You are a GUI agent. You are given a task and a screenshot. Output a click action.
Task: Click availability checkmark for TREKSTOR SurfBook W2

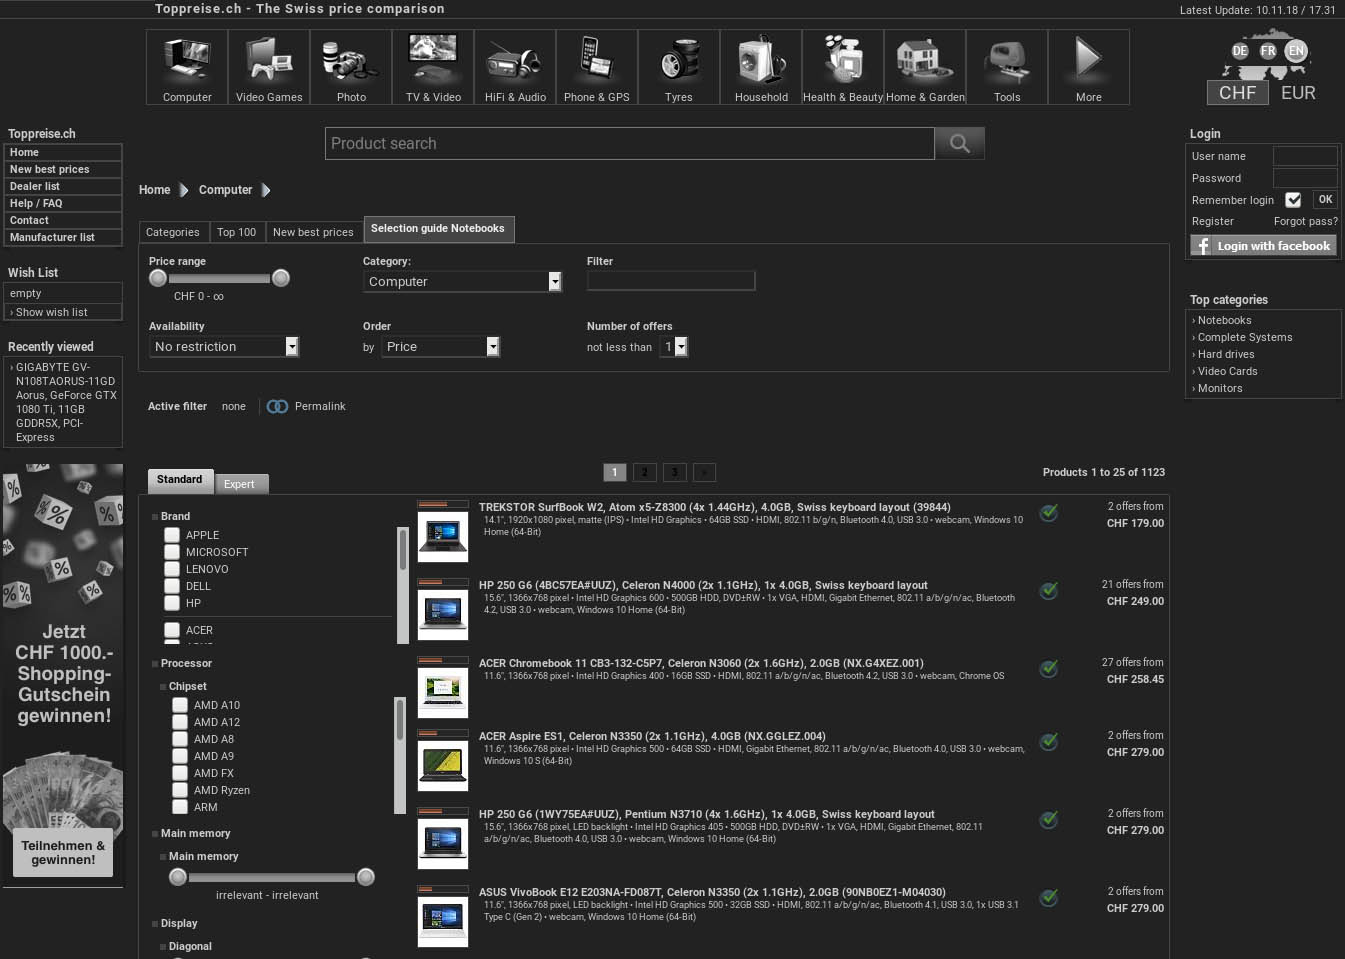pos(1049,513)
